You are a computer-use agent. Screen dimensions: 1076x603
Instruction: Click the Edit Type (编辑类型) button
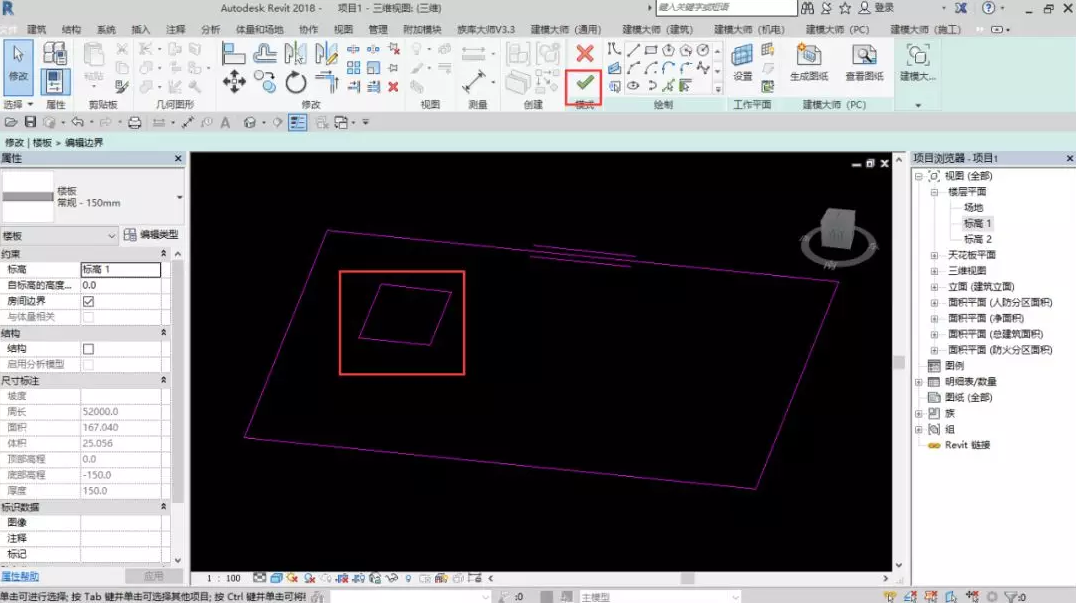pos(152,235)
